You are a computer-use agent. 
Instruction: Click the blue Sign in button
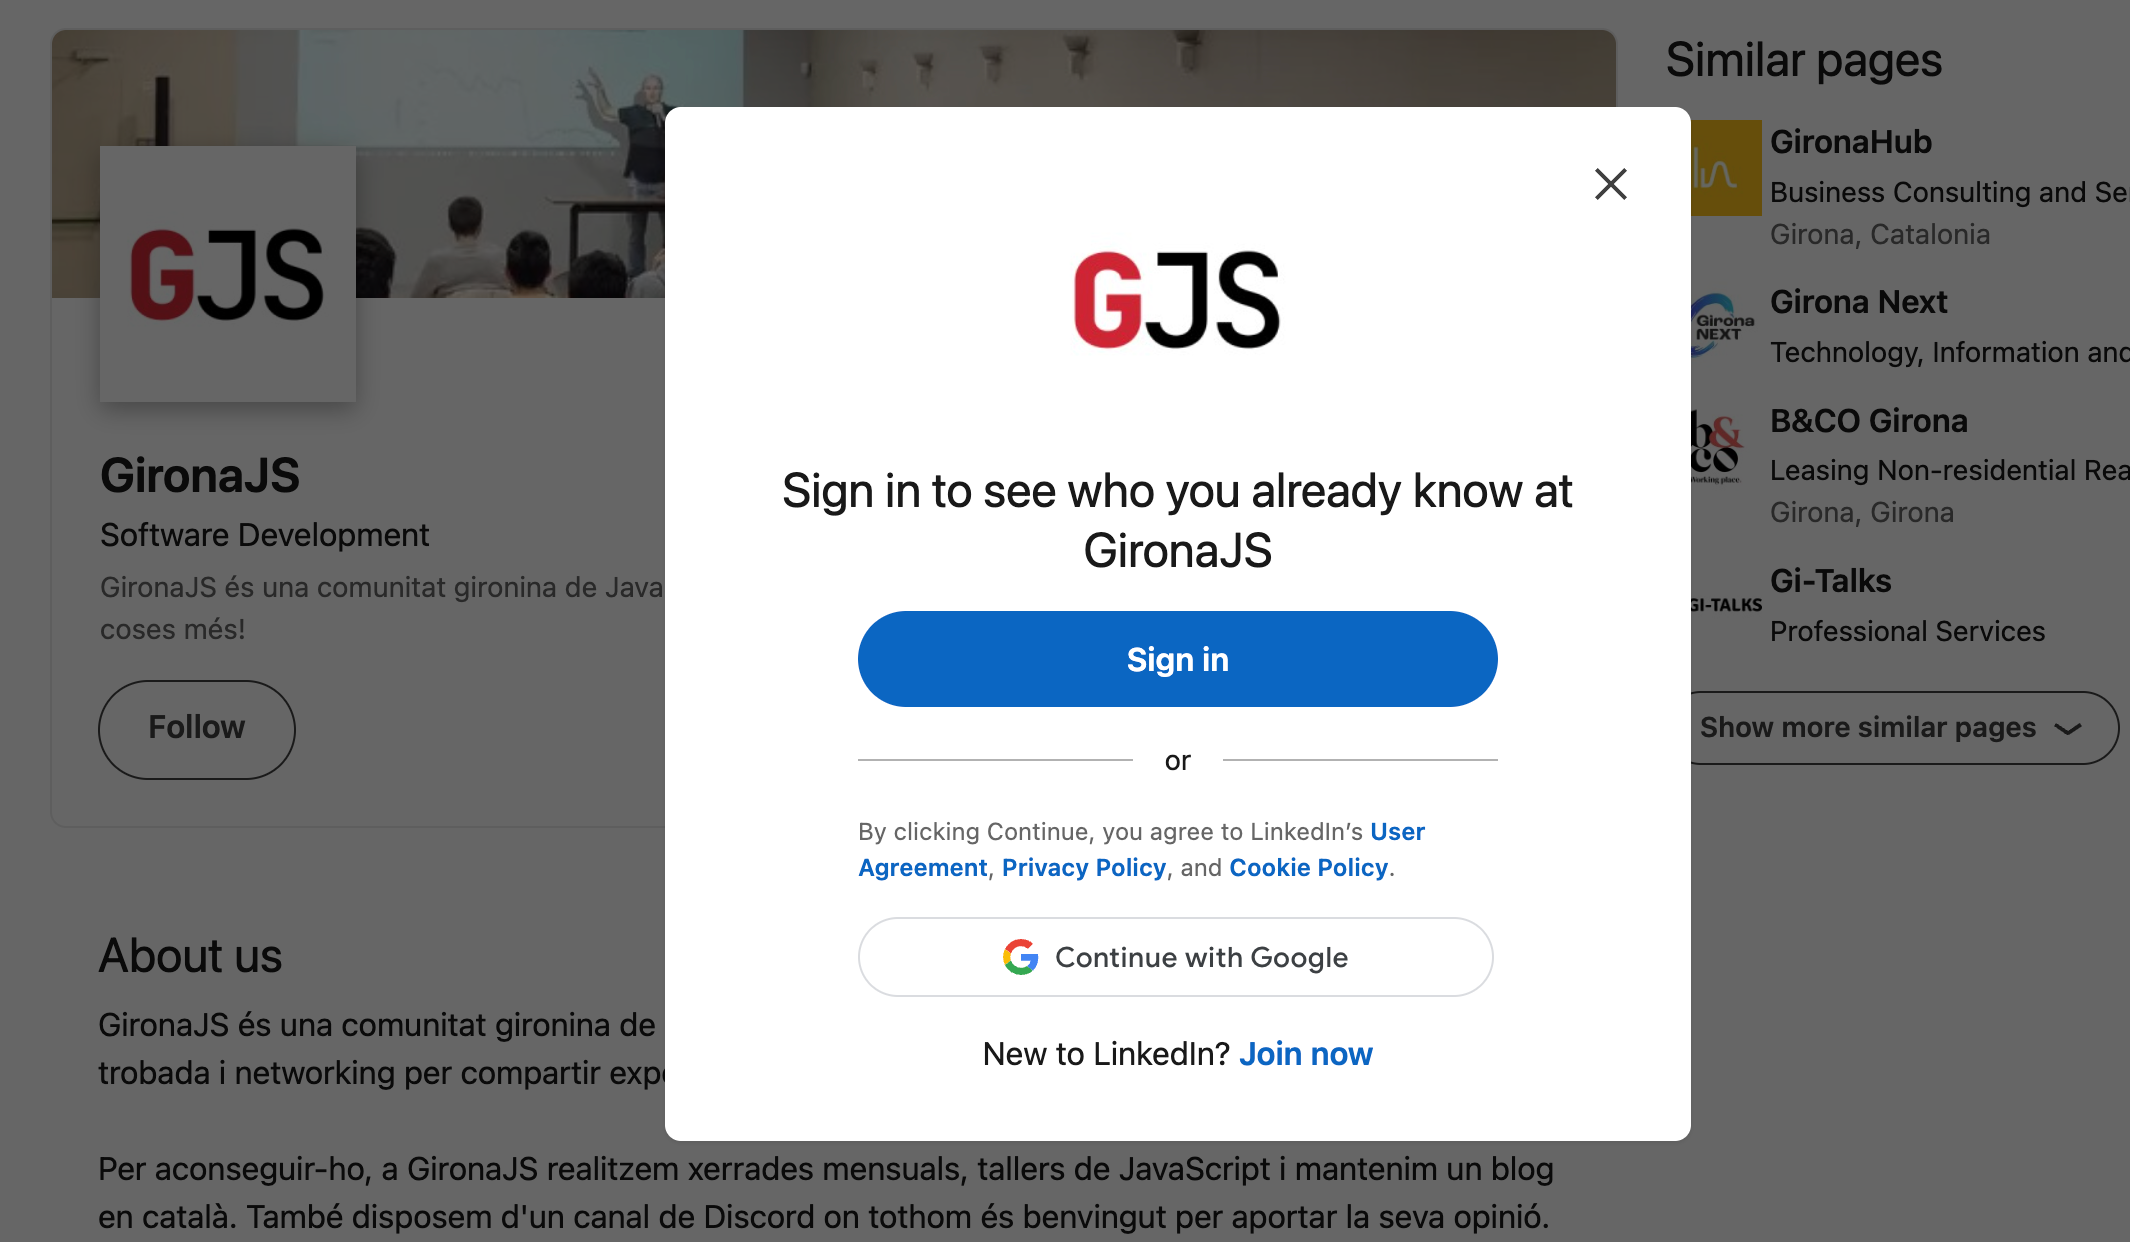pyautogui.click(x=1177, y=659)
